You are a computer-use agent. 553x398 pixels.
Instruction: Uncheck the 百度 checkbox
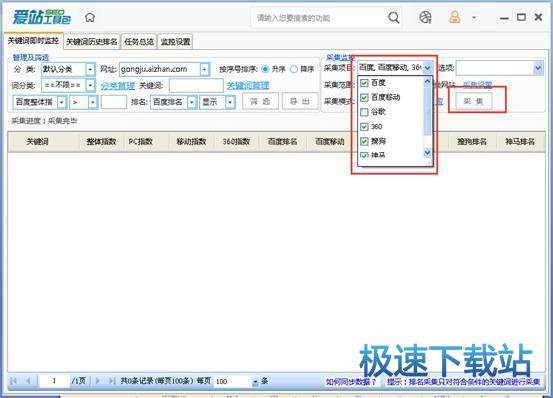pyautogui.click(x=364, y=83)
